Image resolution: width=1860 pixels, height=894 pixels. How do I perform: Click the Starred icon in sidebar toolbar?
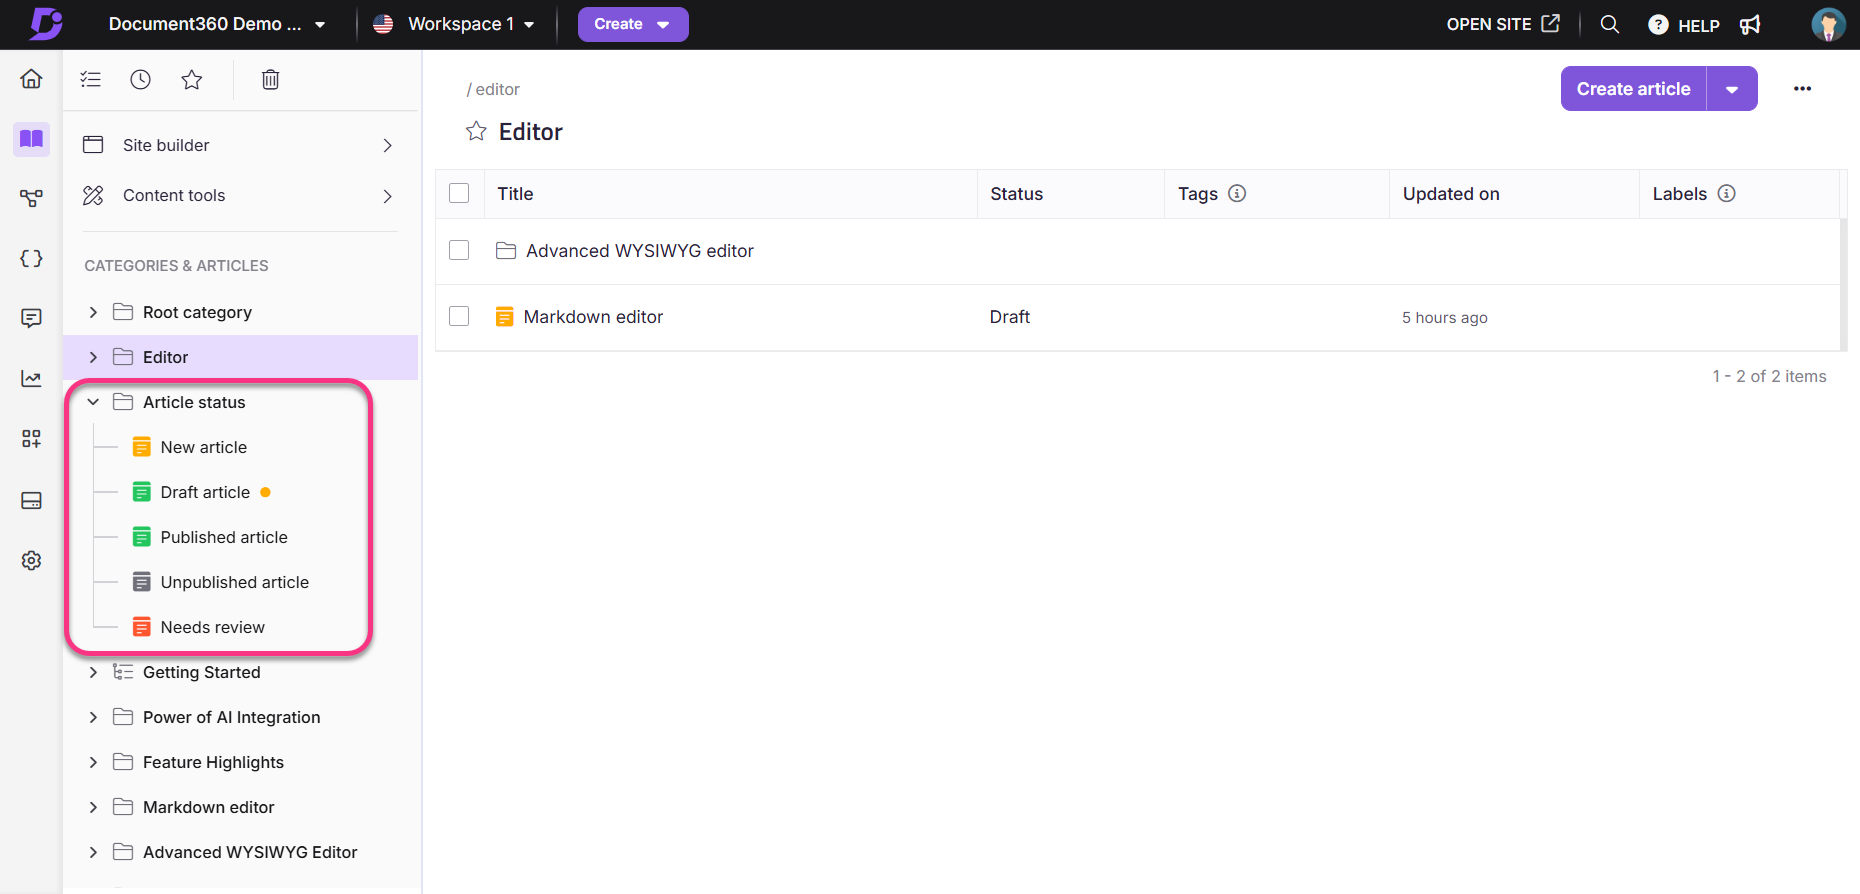click(192, 79)
